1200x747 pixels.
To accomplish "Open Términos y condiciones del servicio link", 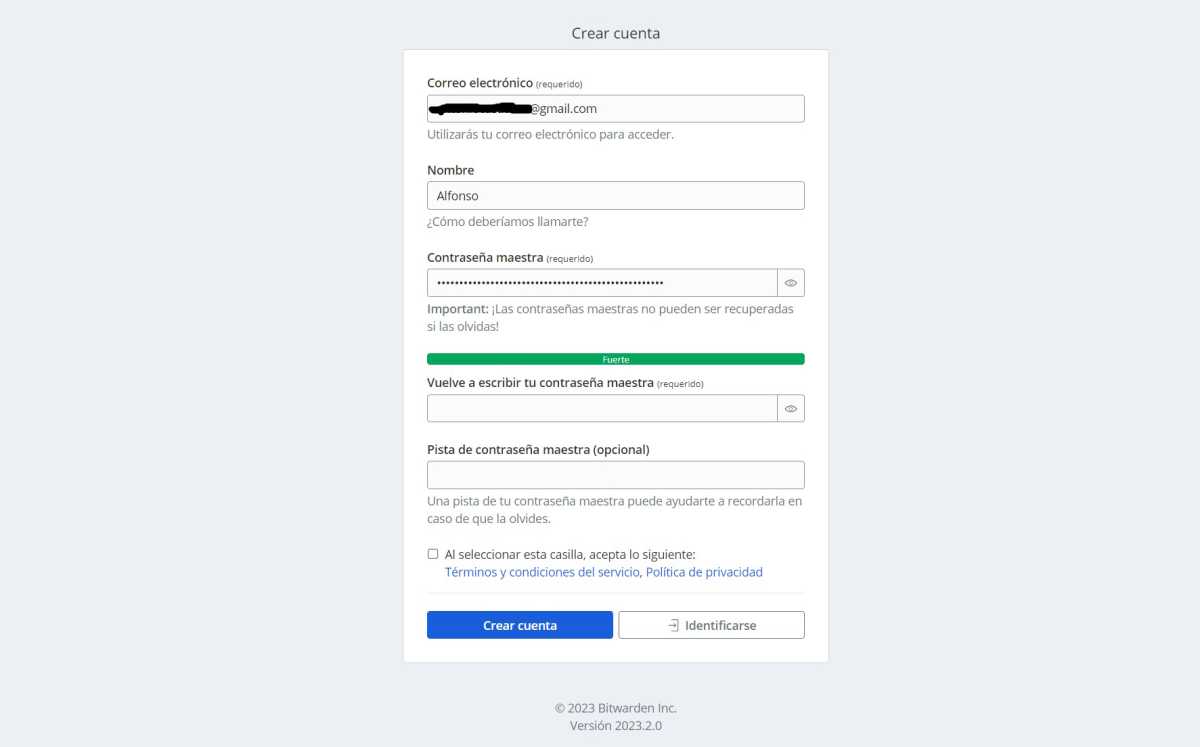I will click(x=542, y=572).
